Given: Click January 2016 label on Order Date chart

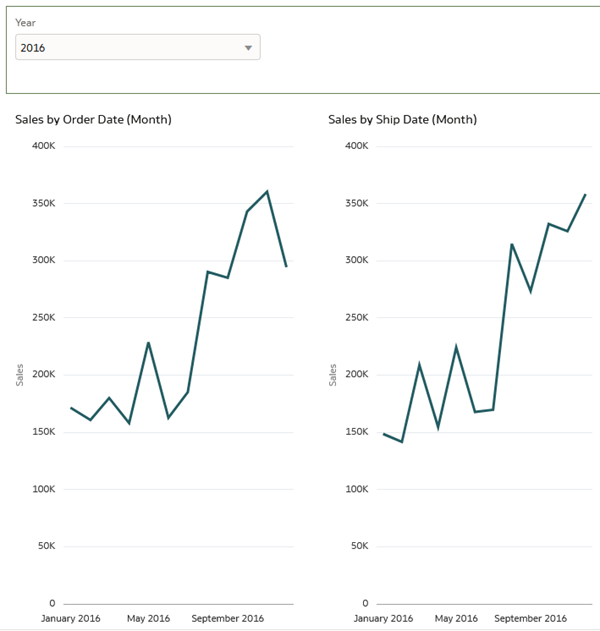Looking at the screenshot, I should click(x=71, y=618).
